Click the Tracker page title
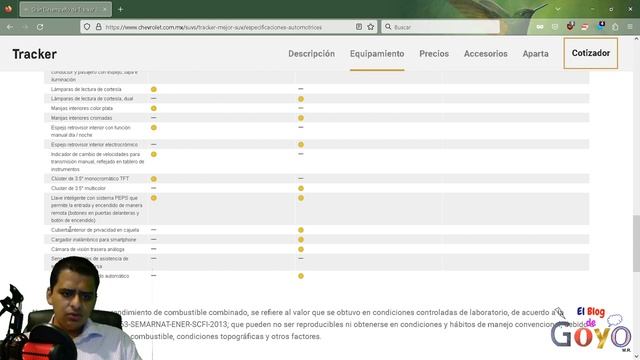 click(x=34, y=54)
